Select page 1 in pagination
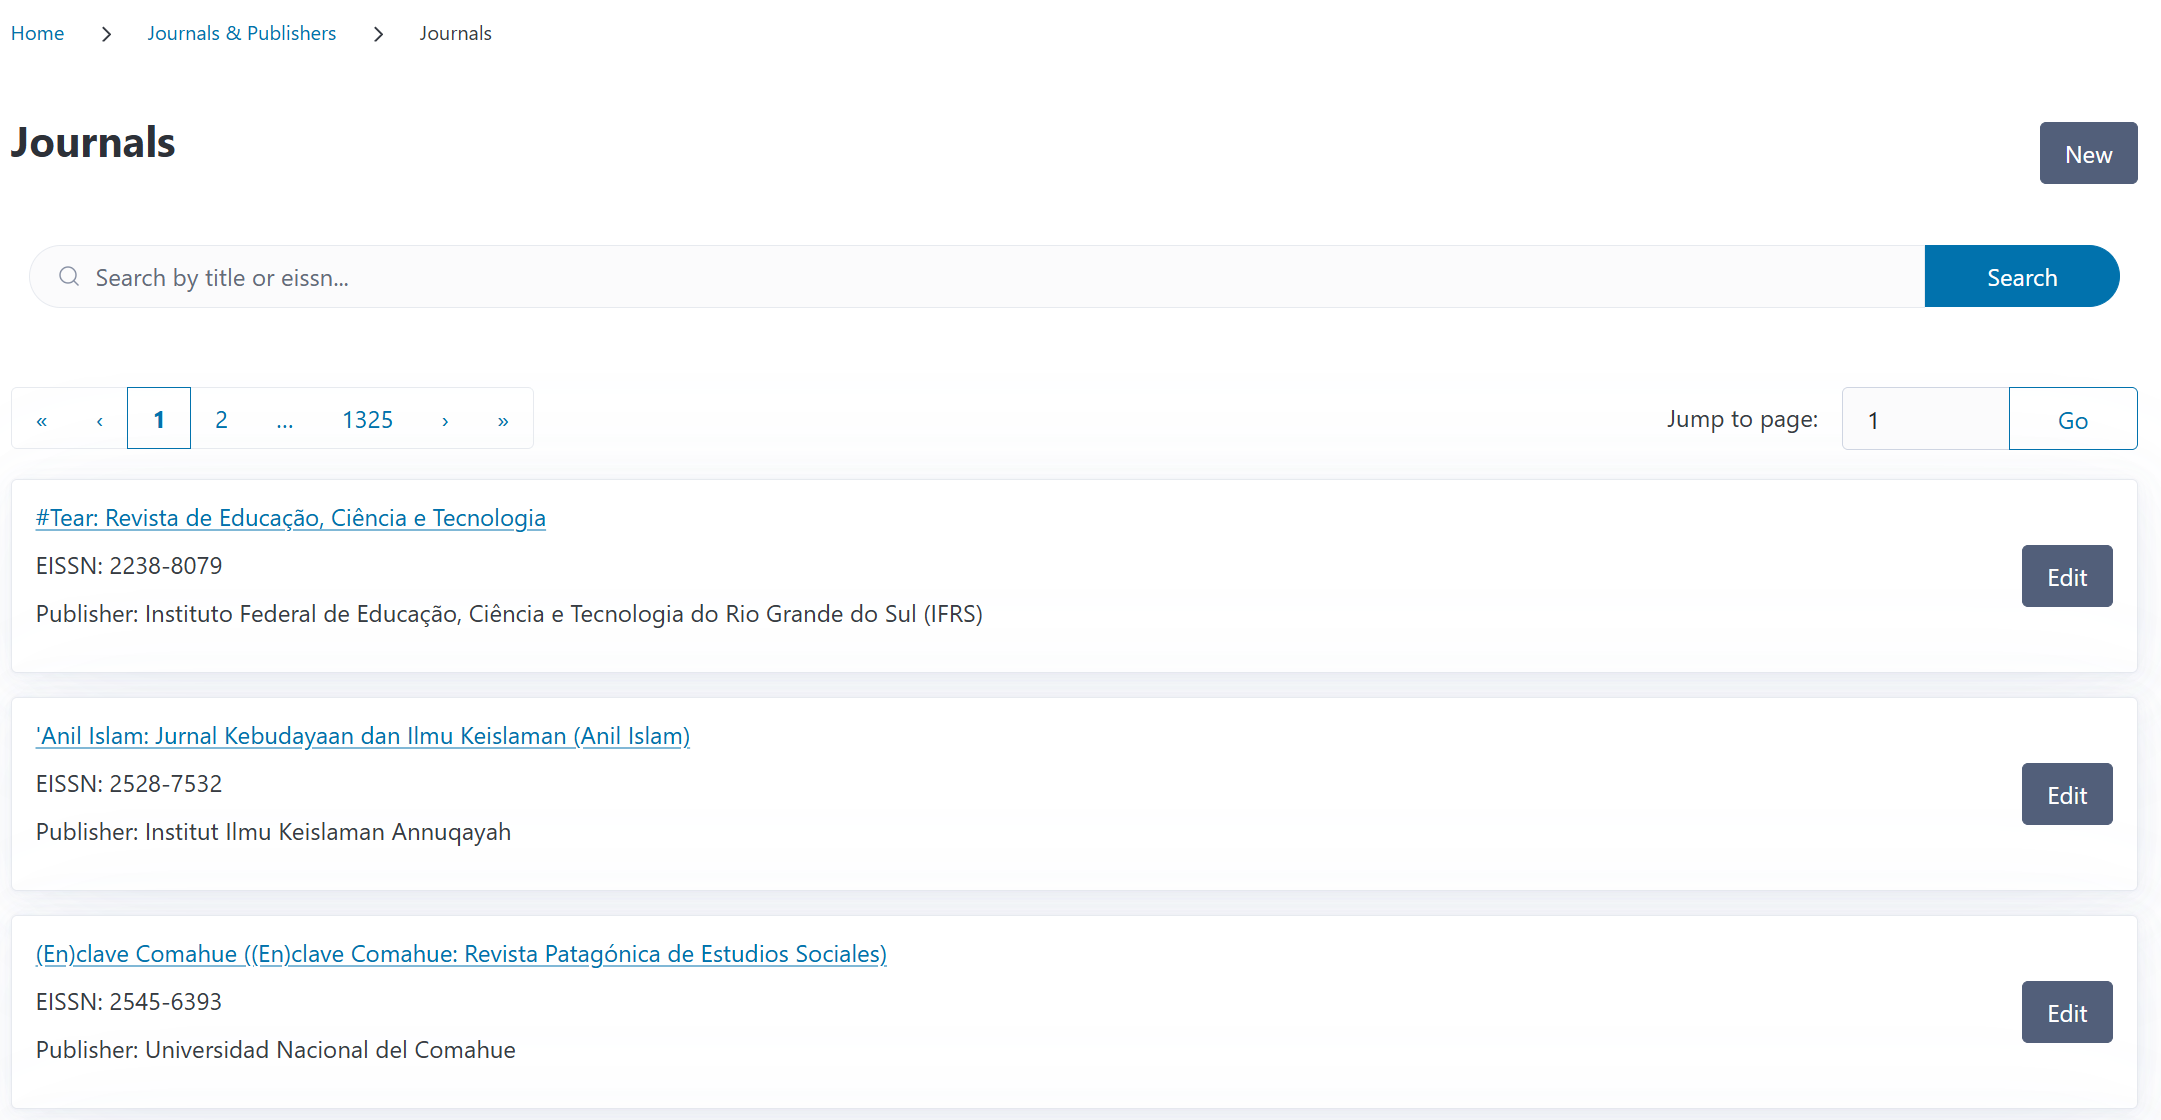The image size is (2161, 1120). (159, 419)
